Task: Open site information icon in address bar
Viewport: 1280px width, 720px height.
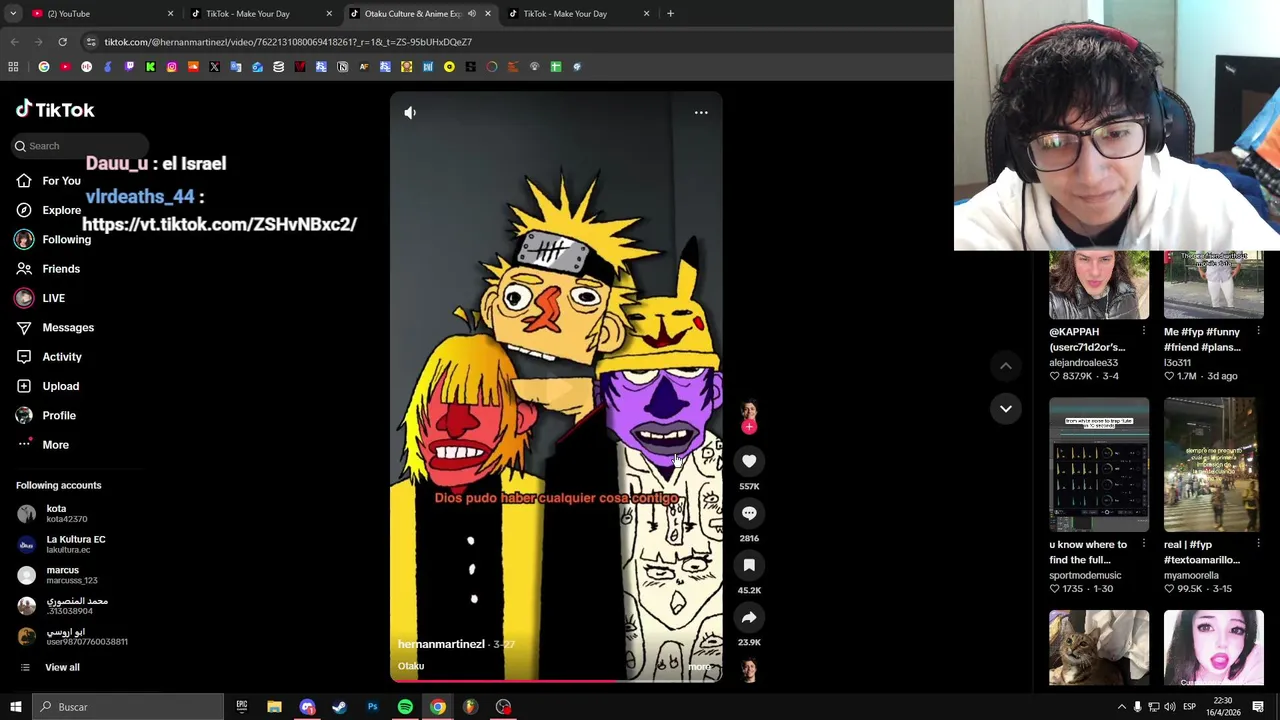Action: point(91,42)
